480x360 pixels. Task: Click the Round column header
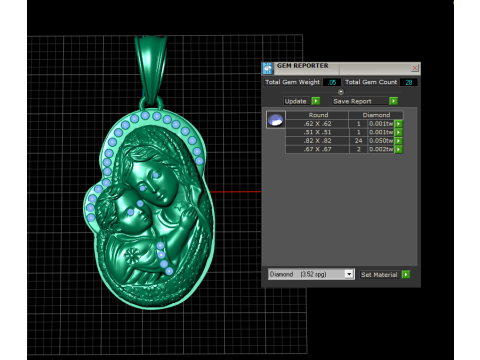[317, 115]
